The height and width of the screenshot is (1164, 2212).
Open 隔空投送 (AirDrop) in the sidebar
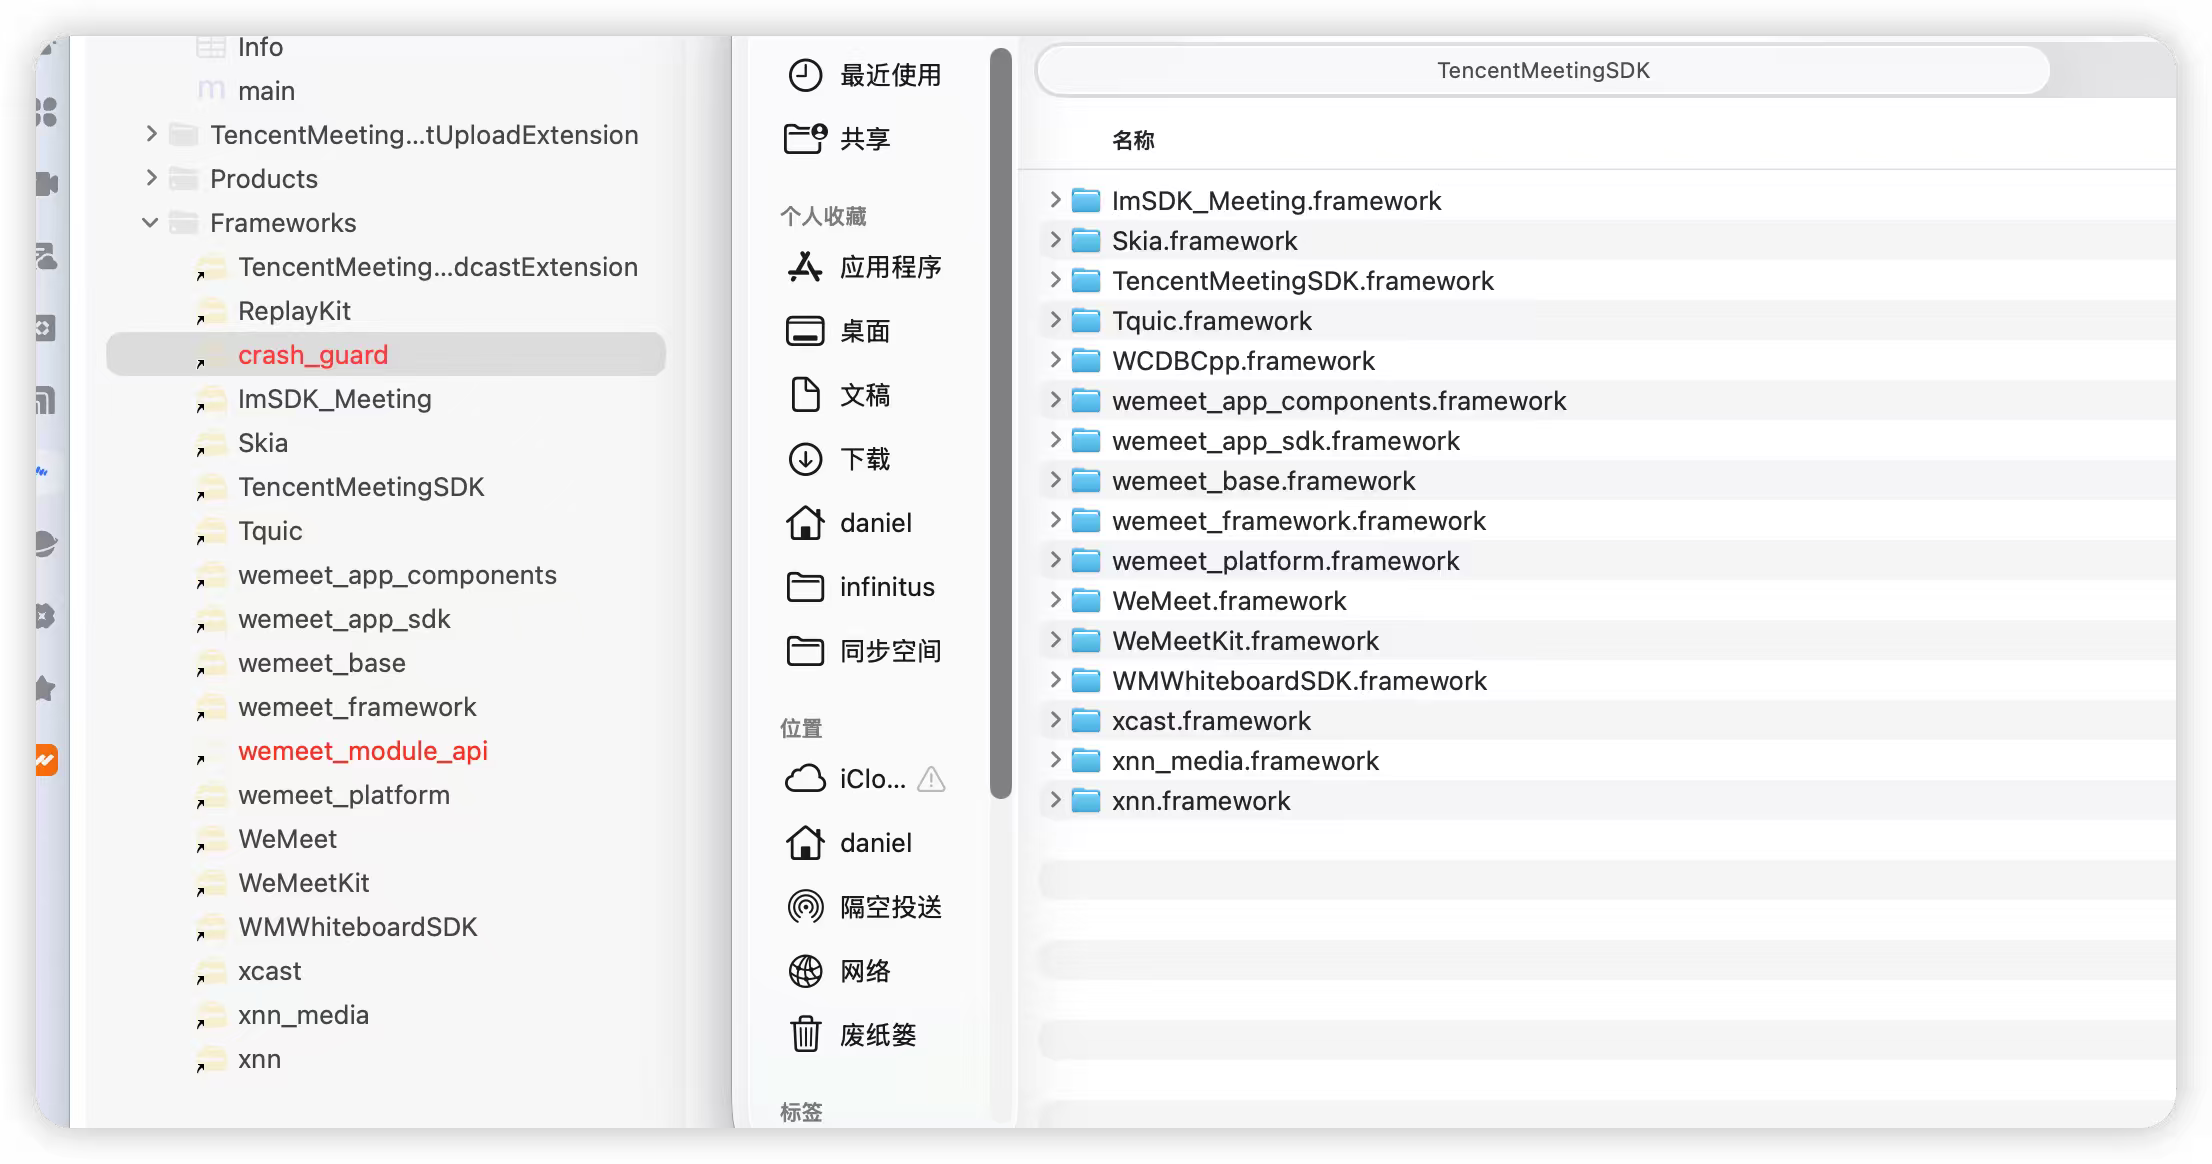[x=888, y=907]
